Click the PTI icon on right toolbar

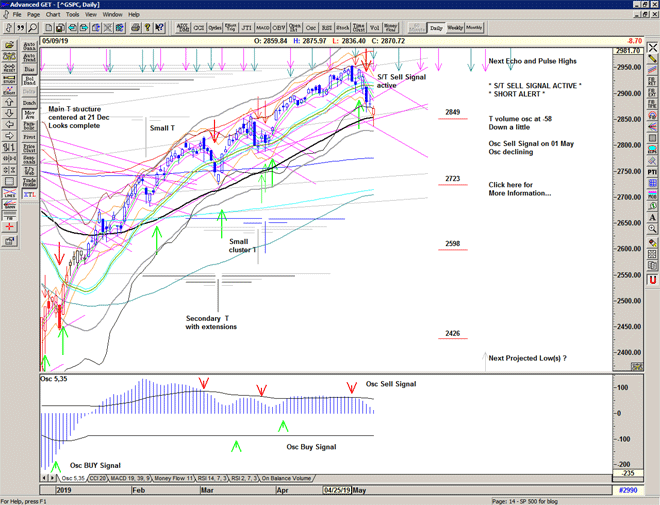pyautogui.click(x=652, y=173)
